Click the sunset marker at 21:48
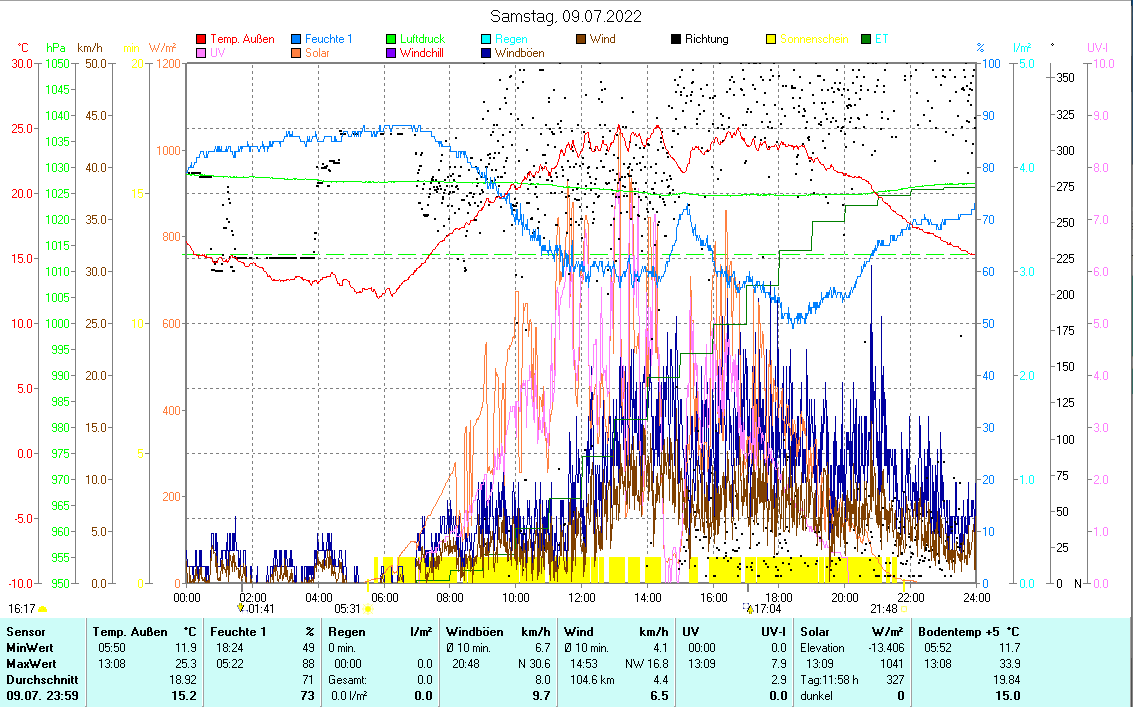The height and width of the screenshot is (707, 1133). [x=904, y=608]
